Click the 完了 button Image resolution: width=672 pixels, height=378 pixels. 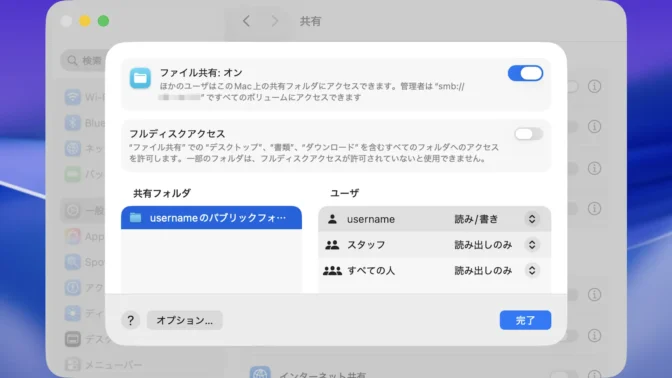point(525,320)
